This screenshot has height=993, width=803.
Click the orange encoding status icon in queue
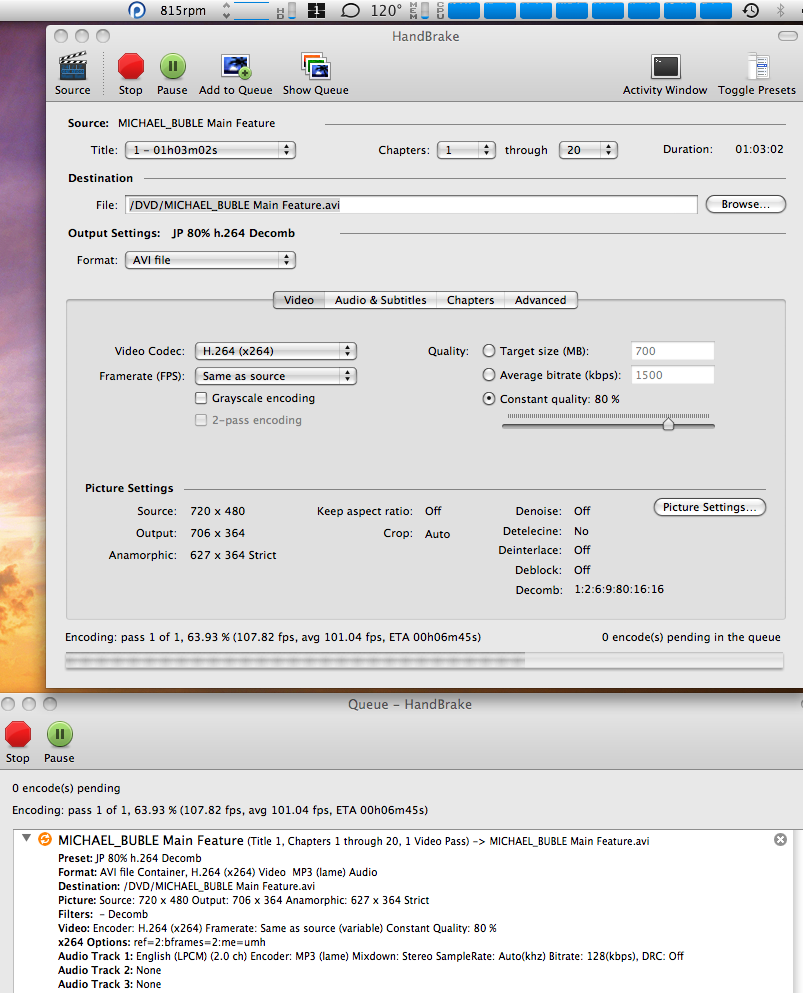pos(45,839)
